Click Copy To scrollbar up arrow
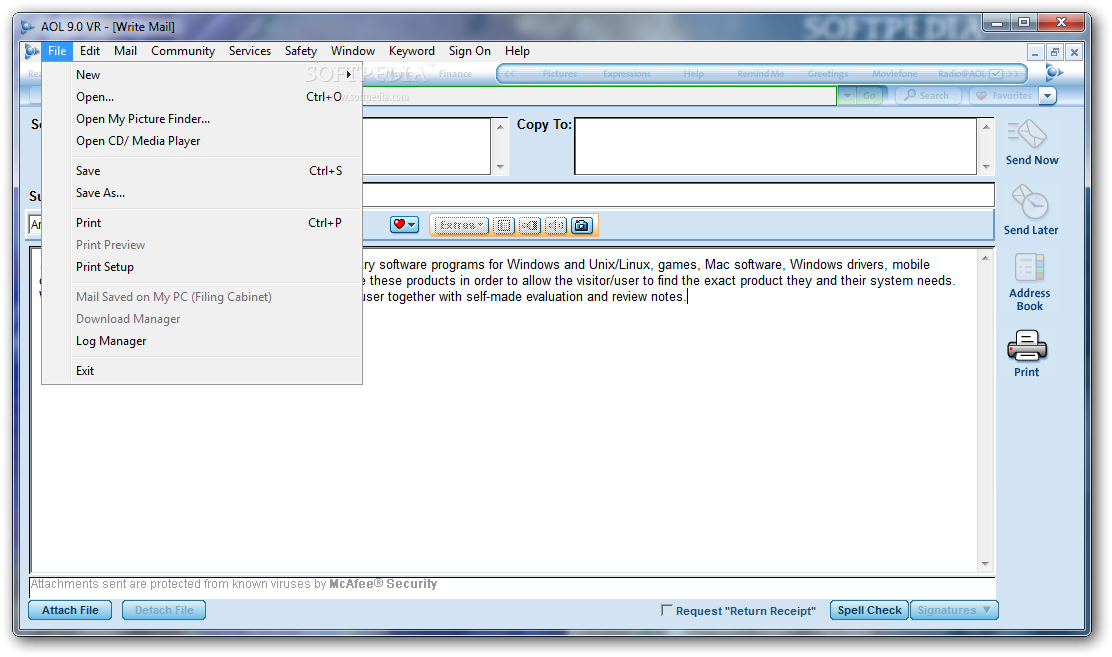 click(x=986, y=126)
